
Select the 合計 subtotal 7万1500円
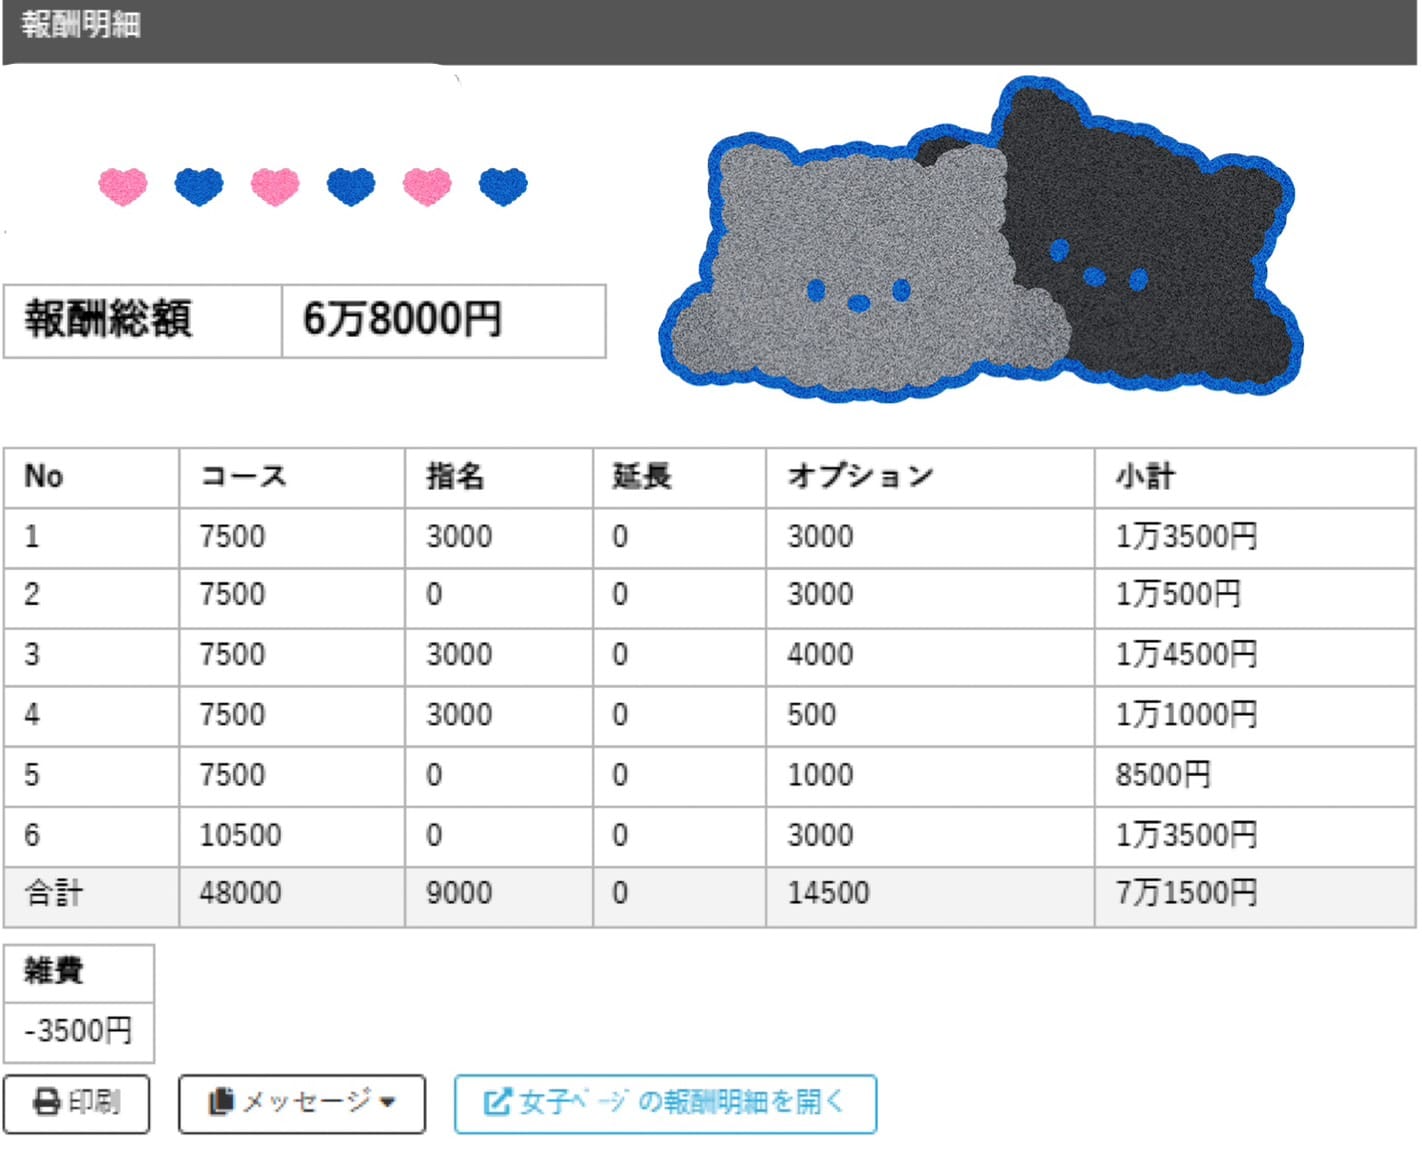1186,893
